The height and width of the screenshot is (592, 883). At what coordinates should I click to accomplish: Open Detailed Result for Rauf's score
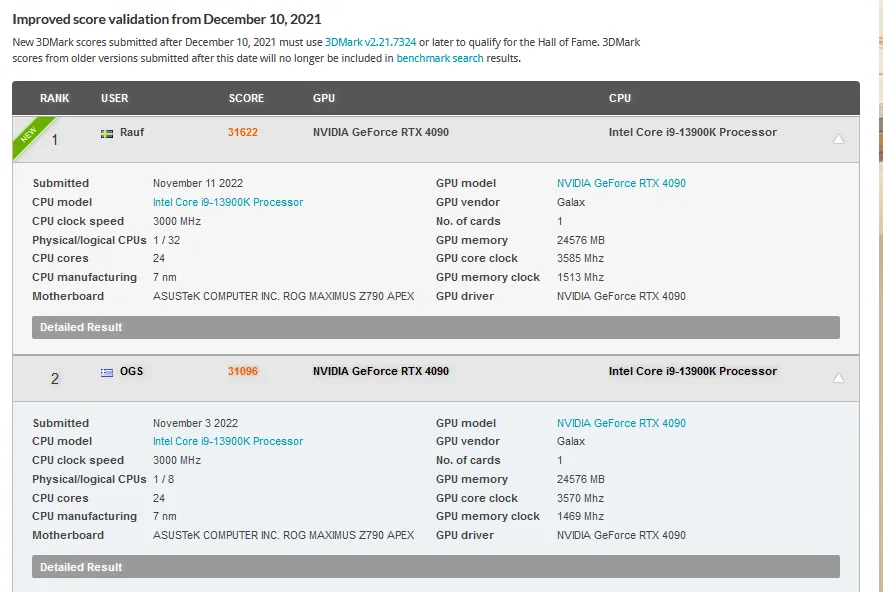coord(436,327)
